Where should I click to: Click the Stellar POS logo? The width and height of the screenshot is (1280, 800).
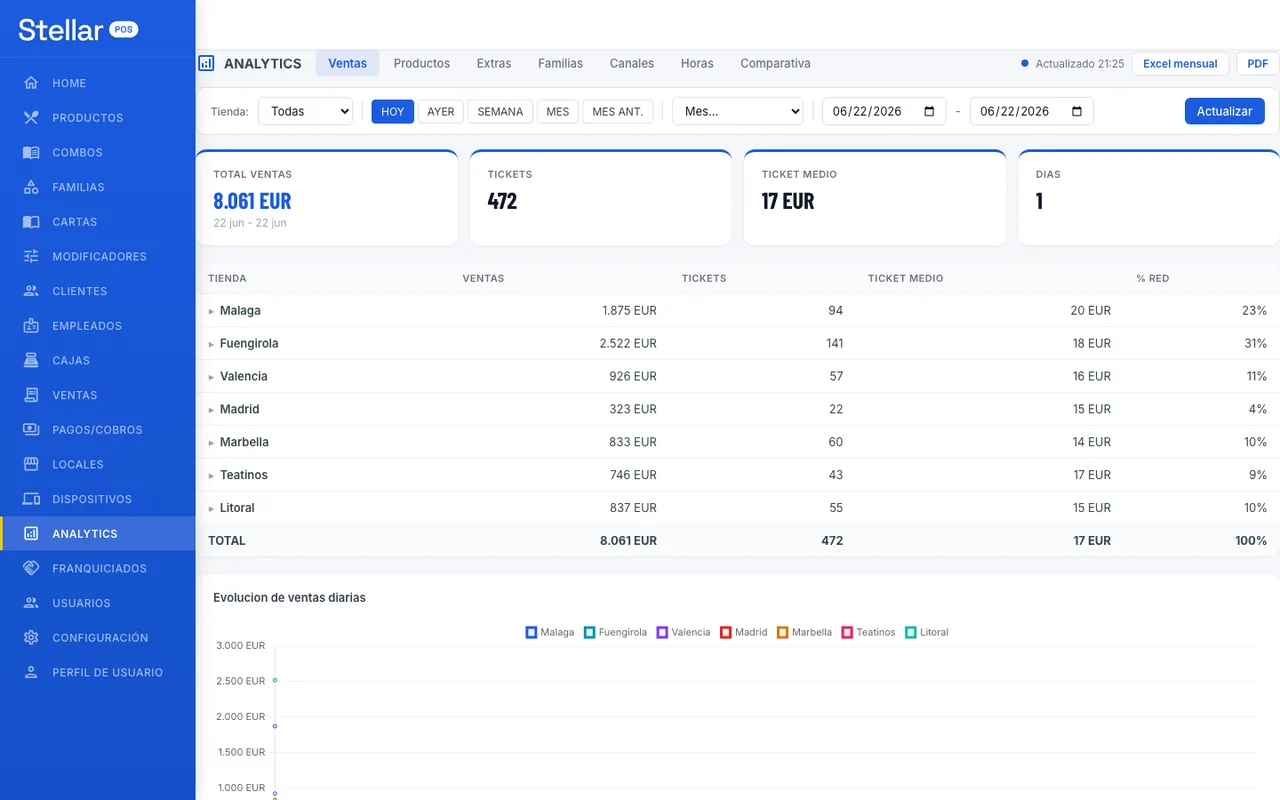click(78, 30)
